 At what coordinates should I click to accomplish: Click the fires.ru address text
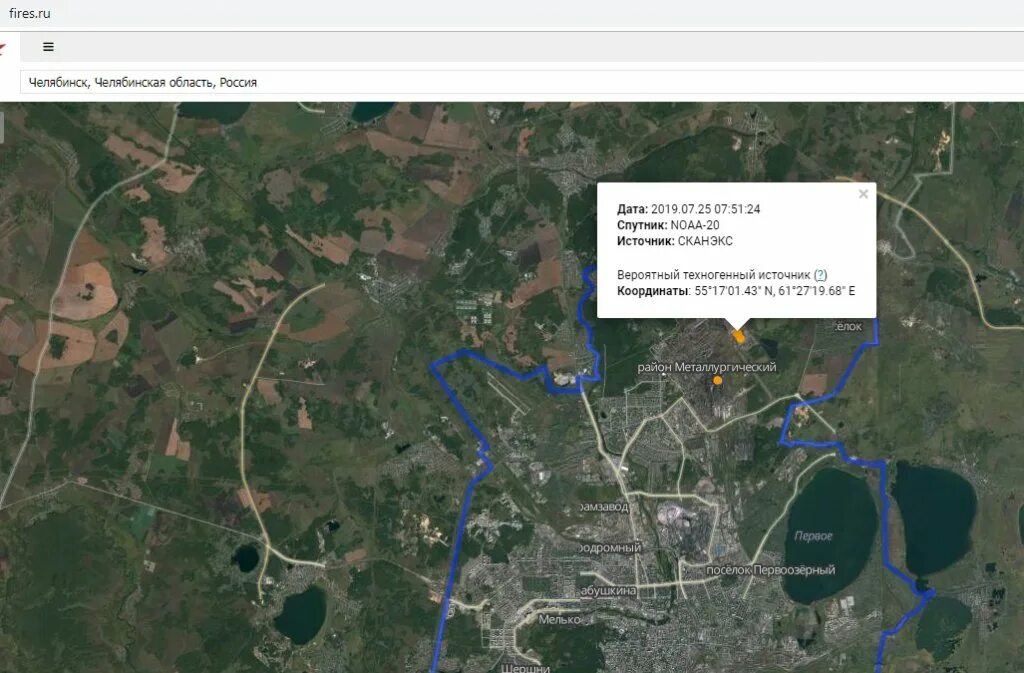click(x=29, y=13)
